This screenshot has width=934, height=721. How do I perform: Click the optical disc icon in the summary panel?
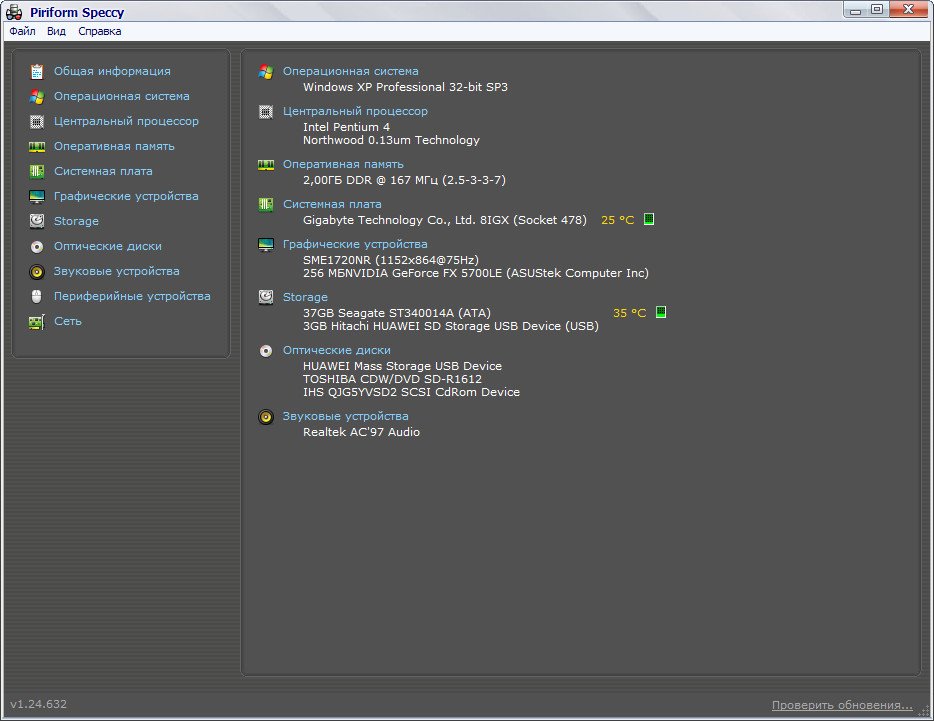pos(266,351)
